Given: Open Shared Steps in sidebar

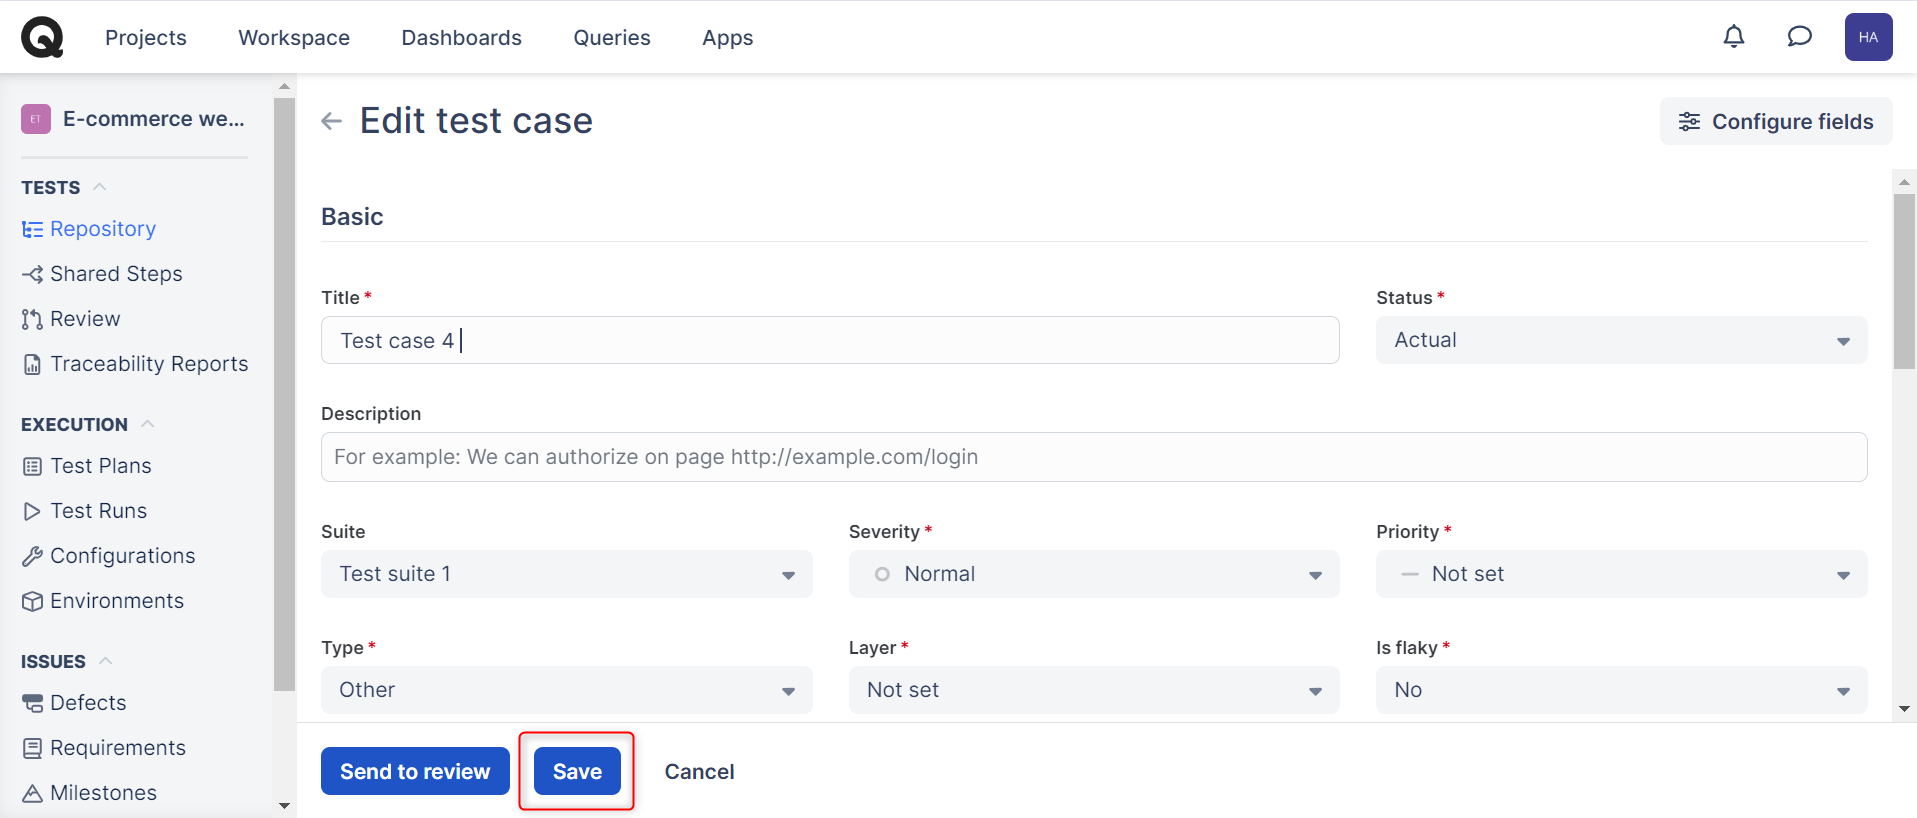Looking at the screenshot, I should click(115, 274).
